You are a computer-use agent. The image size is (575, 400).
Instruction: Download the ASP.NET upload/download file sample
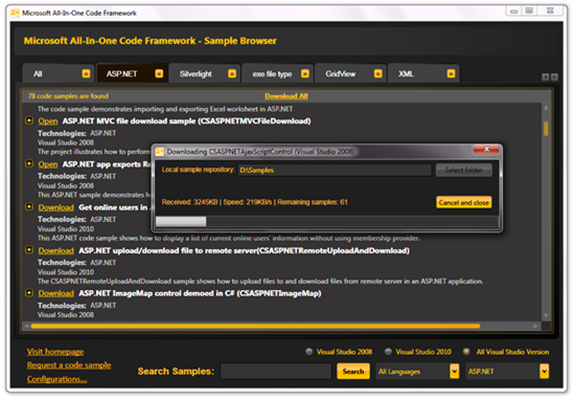click(x=56, y=250)
